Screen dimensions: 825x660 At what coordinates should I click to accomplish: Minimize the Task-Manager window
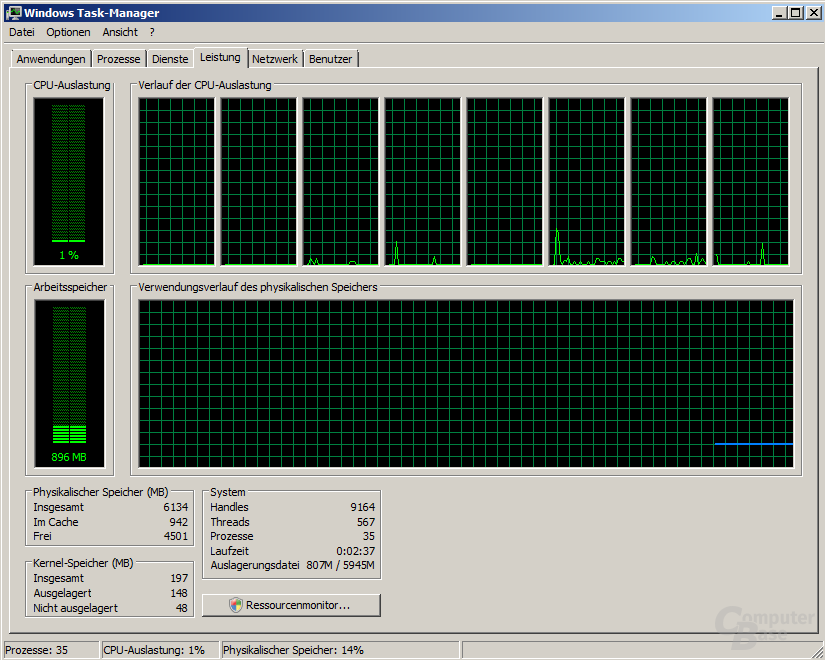[779, 13]
